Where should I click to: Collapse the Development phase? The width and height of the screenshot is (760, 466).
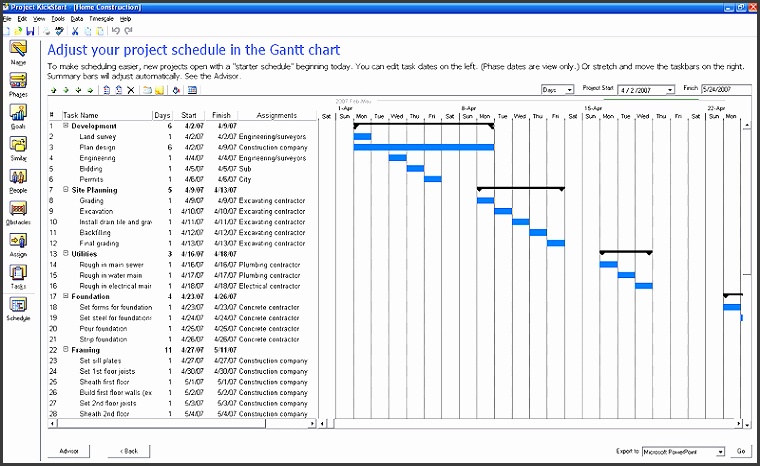(x=66, y=126)
